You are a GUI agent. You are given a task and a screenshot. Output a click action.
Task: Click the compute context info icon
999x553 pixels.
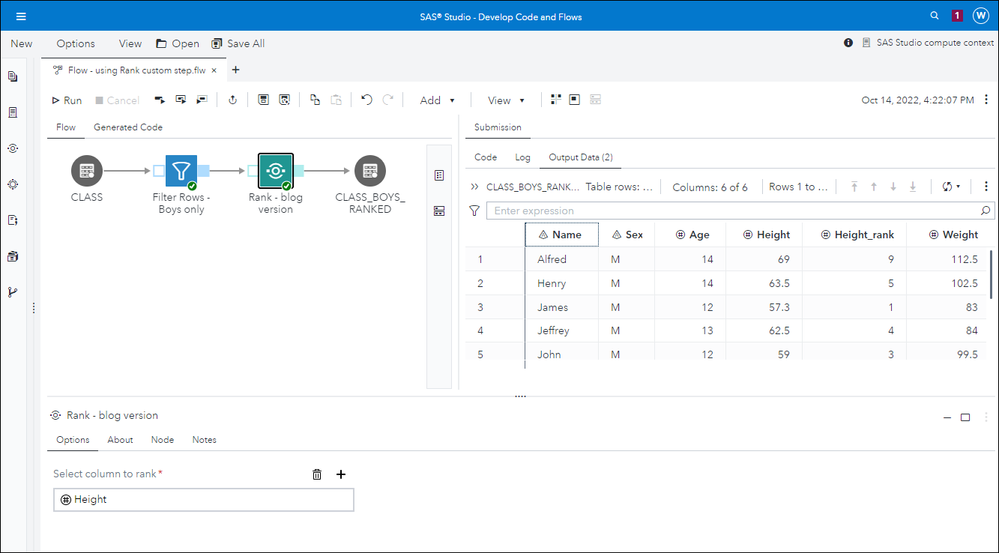(848, 43)
